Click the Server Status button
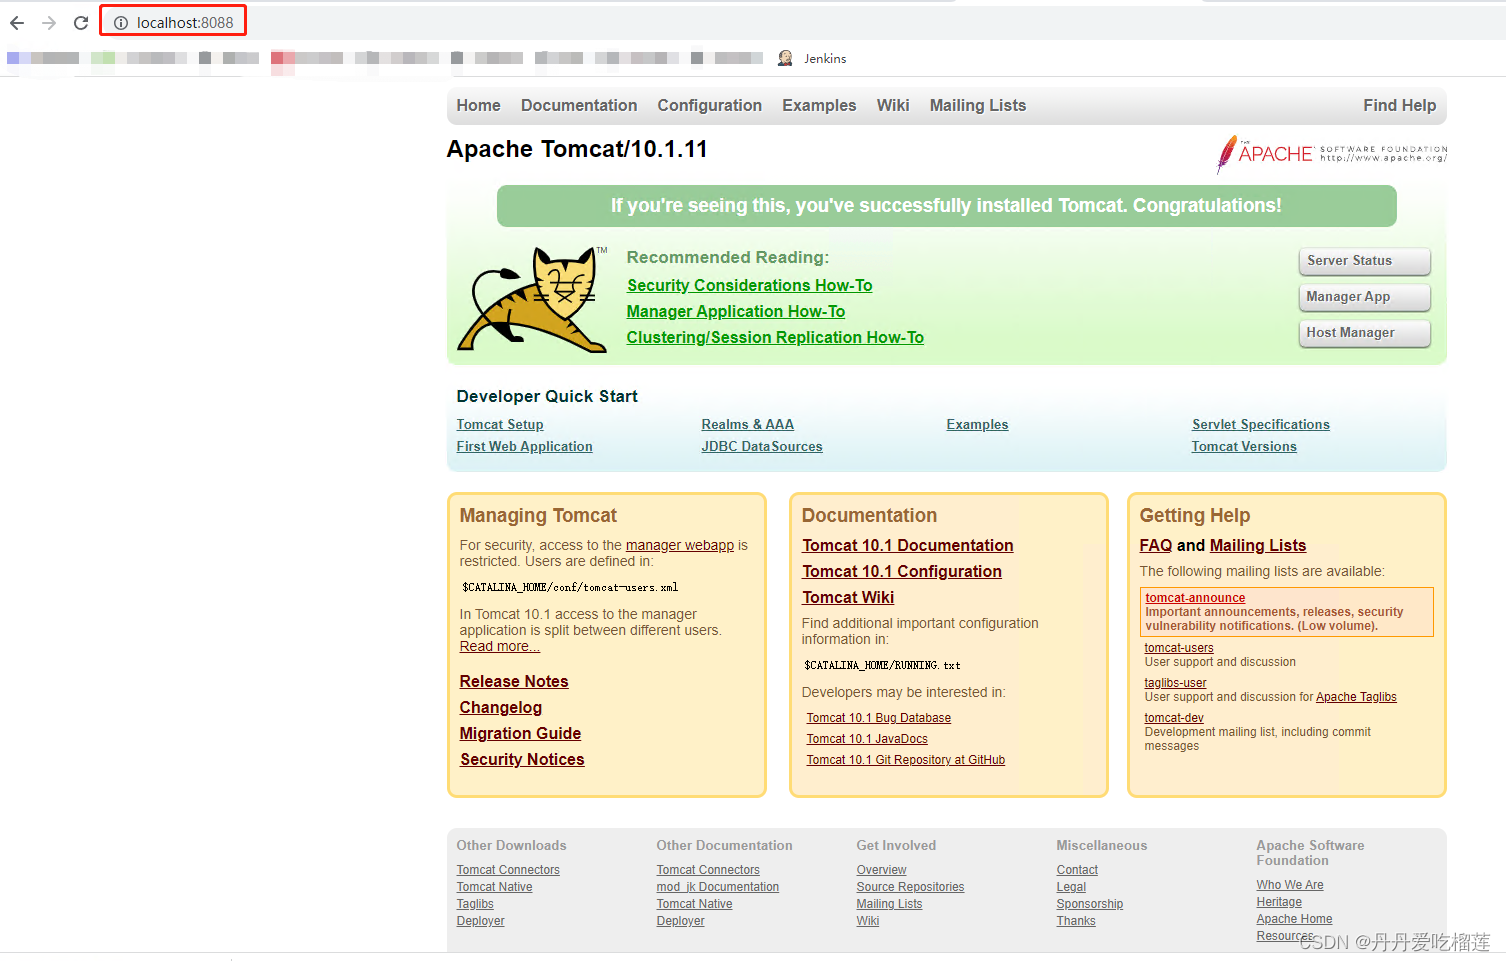Image resolution: width=1506 pixels, height=961 pixels. 1364,261
